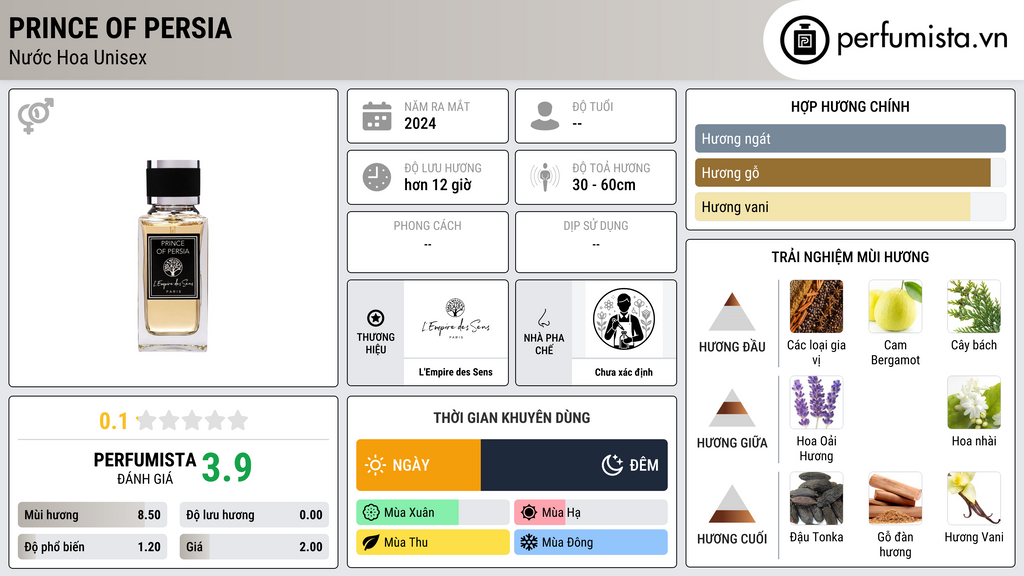Click the Độ phổ biến 1.20 score bar
Viewport: 1024px width, 576px height.
pos(92,547)
